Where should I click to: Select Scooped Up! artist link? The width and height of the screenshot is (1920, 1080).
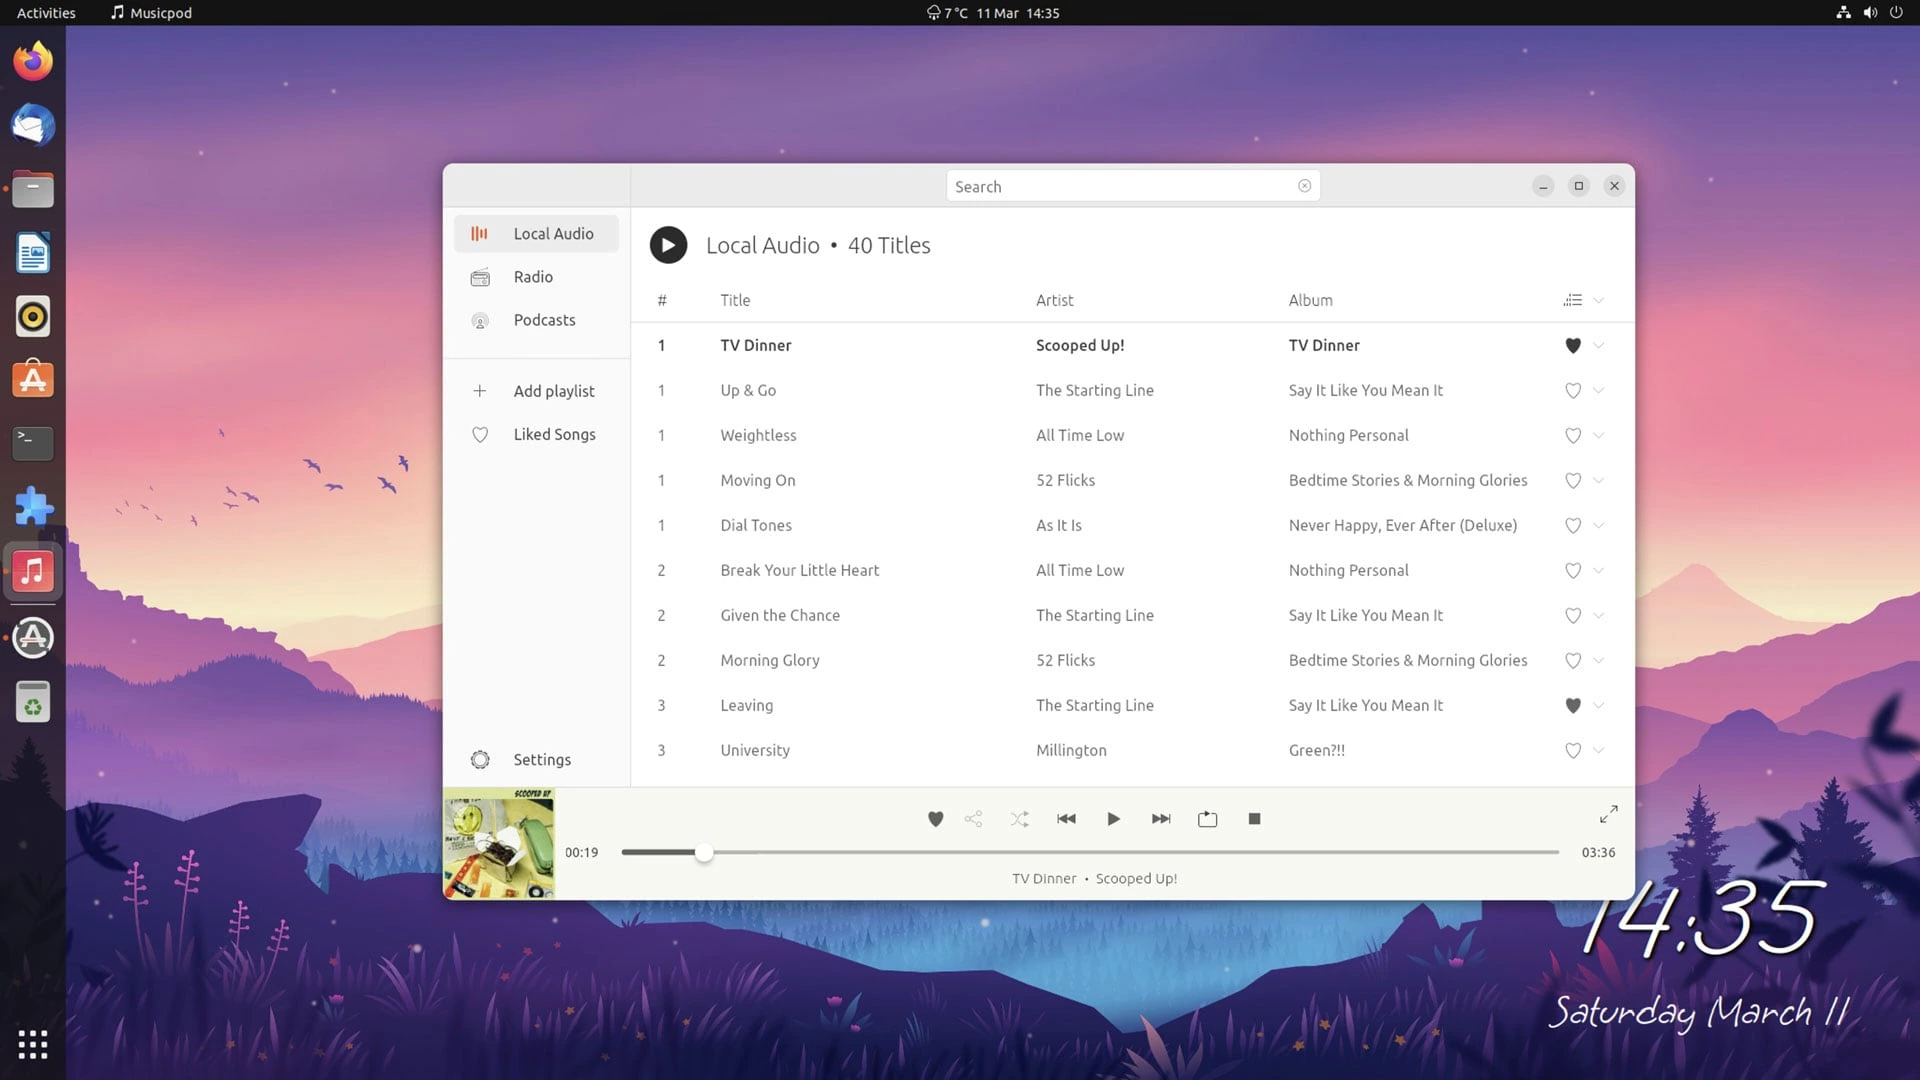point(1080,345)
